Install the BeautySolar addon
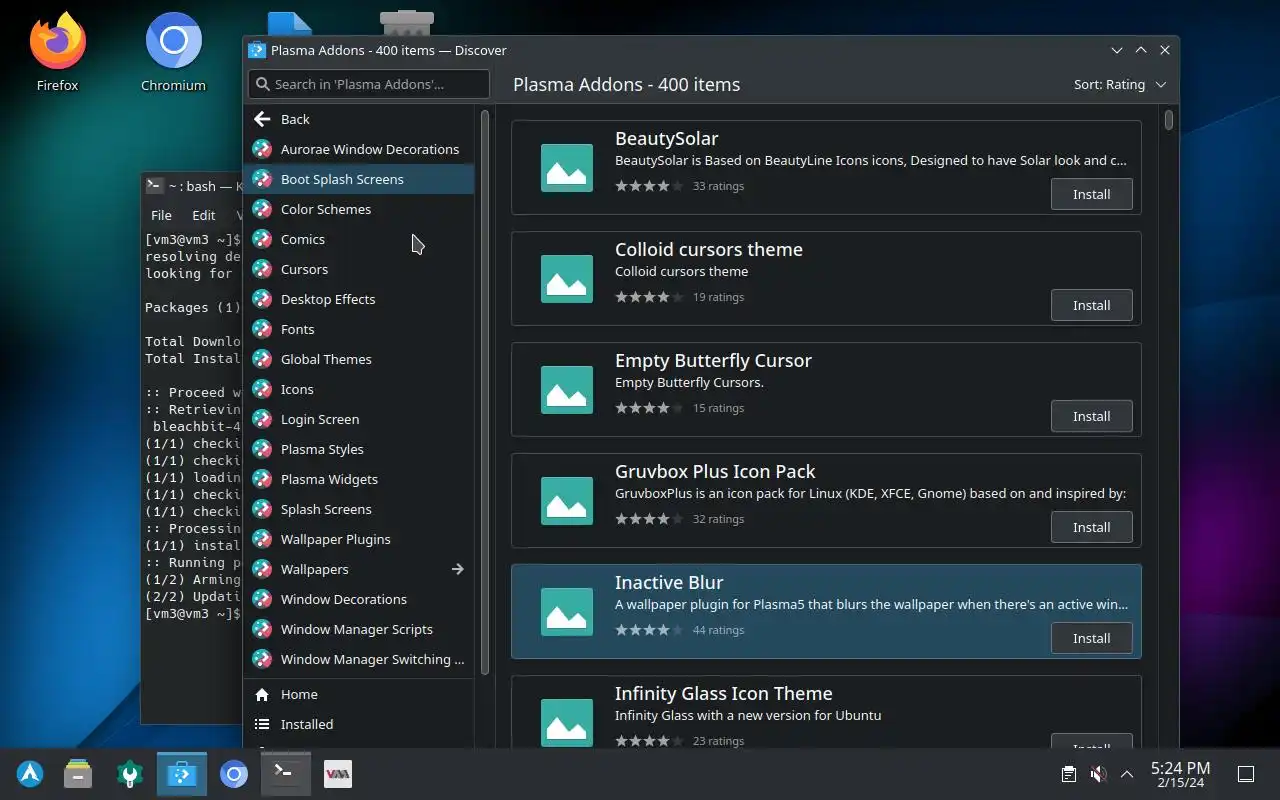 pyautogui.click(x=1091, y=194)
